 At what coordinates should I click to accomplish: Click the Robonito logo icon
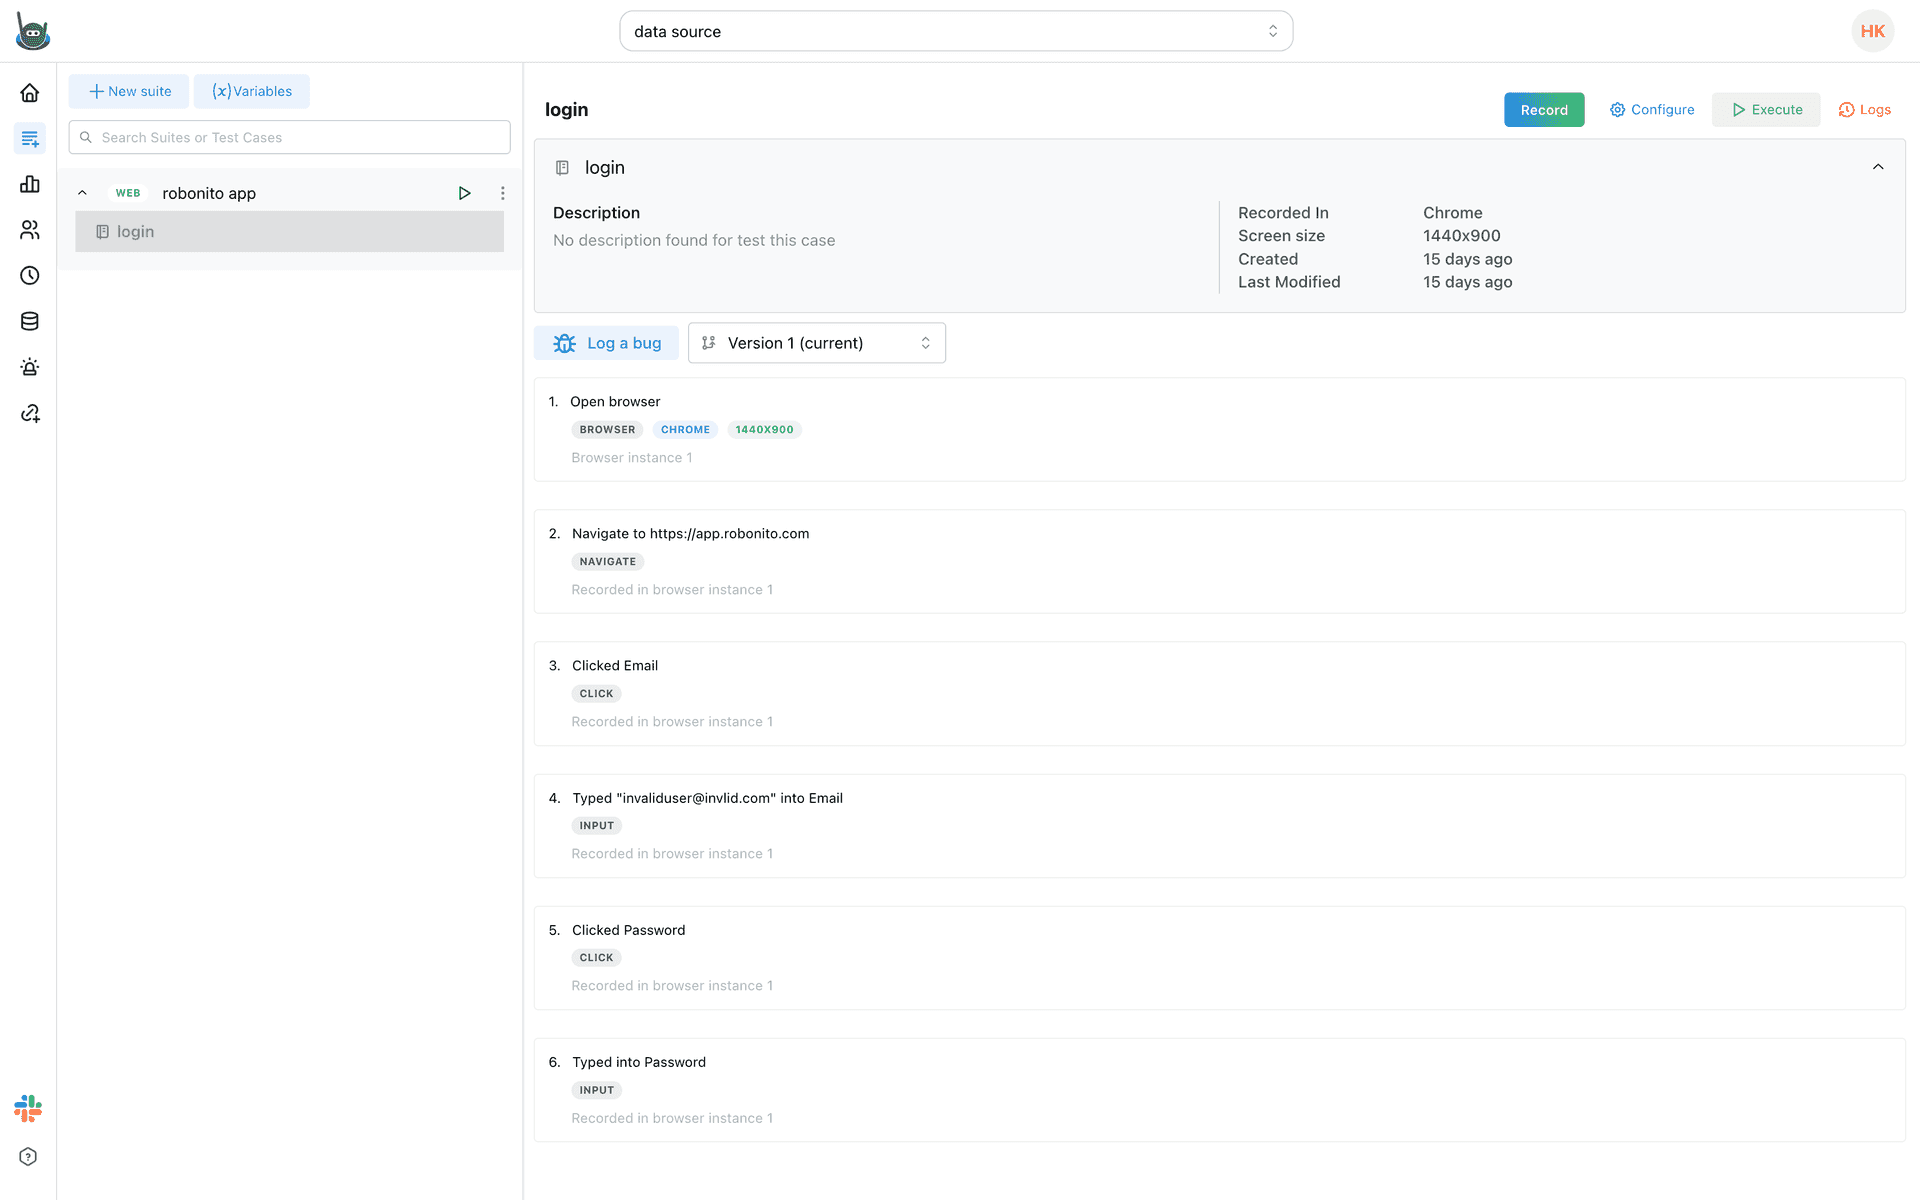pos(32,31)
